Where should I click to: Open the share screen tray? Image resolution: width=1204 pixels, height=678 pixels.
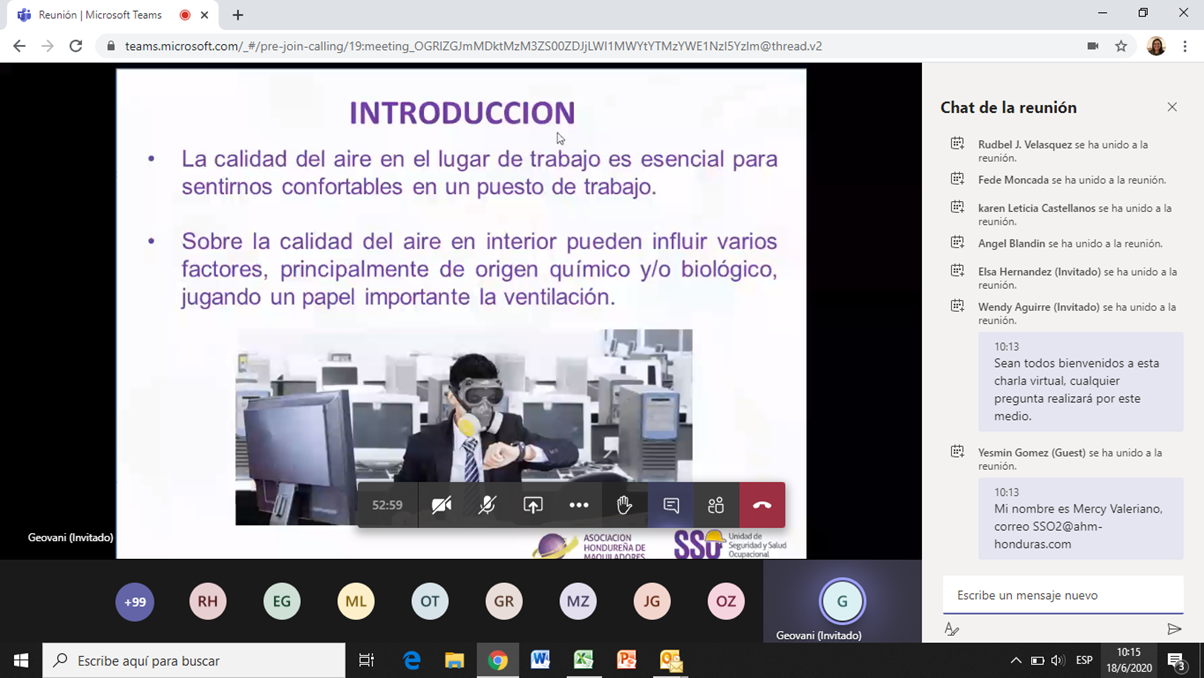(533, 505)
